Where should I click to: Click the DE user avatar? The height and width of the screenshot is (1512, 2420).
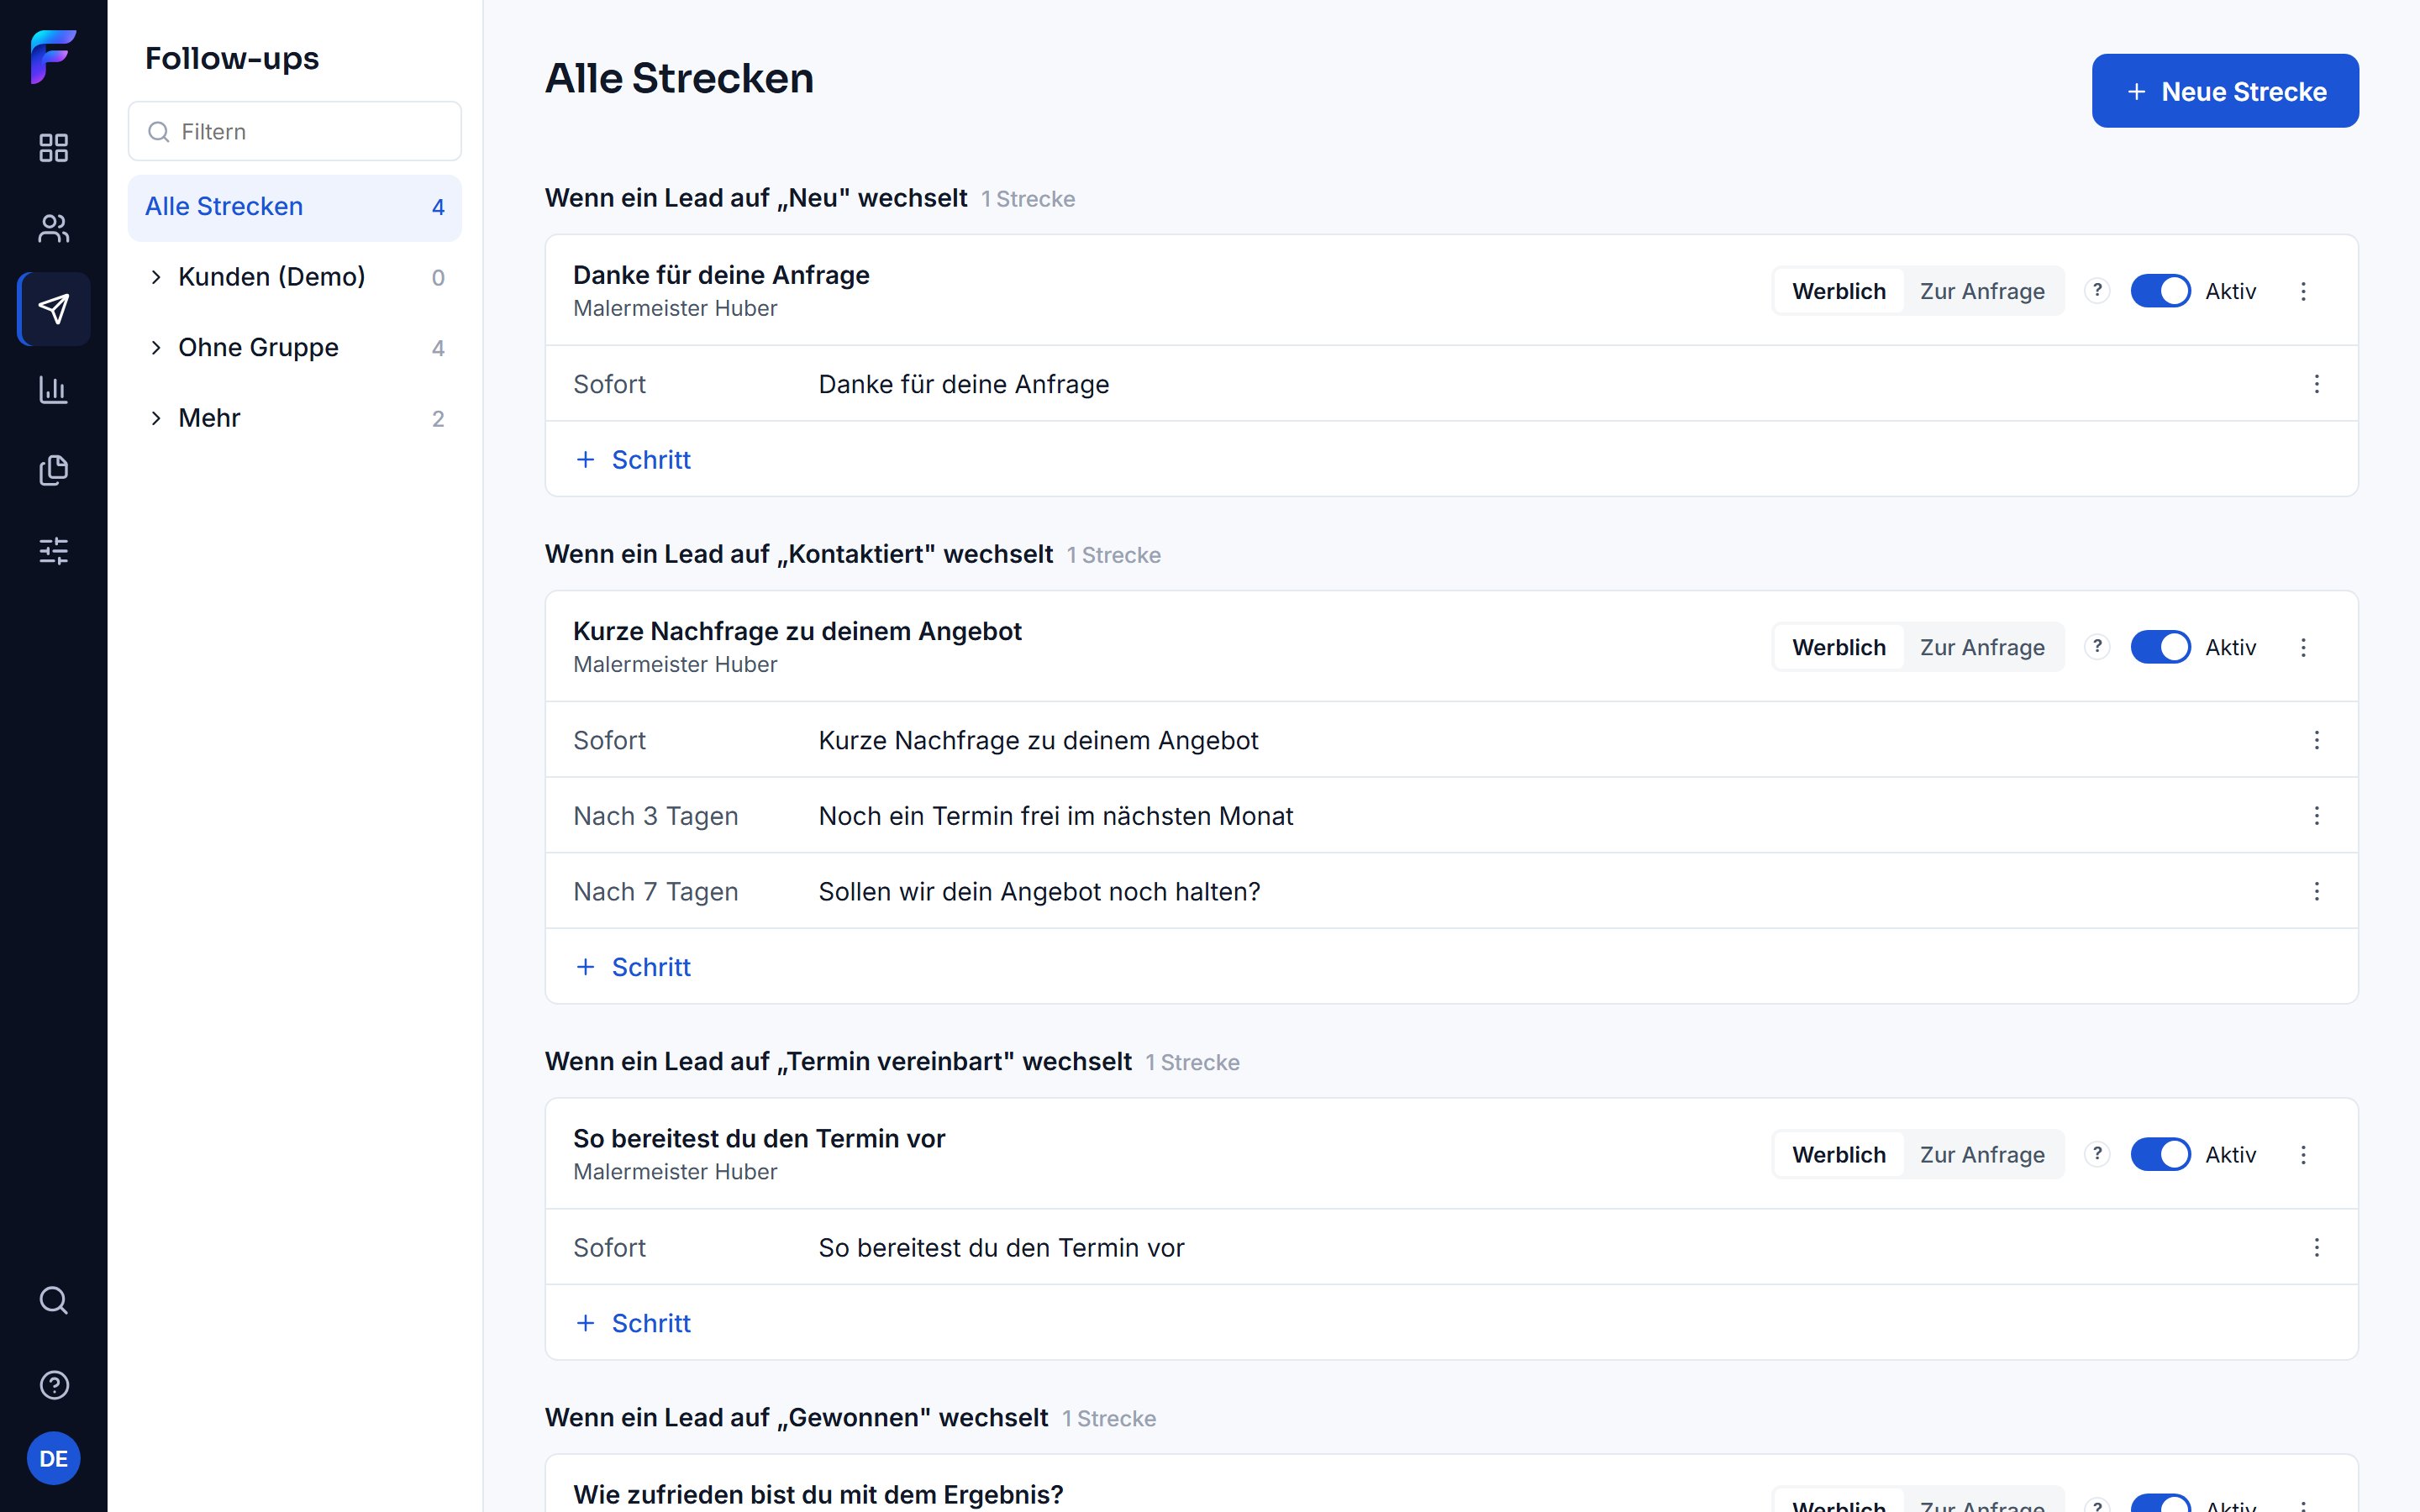click(53, 1459)
